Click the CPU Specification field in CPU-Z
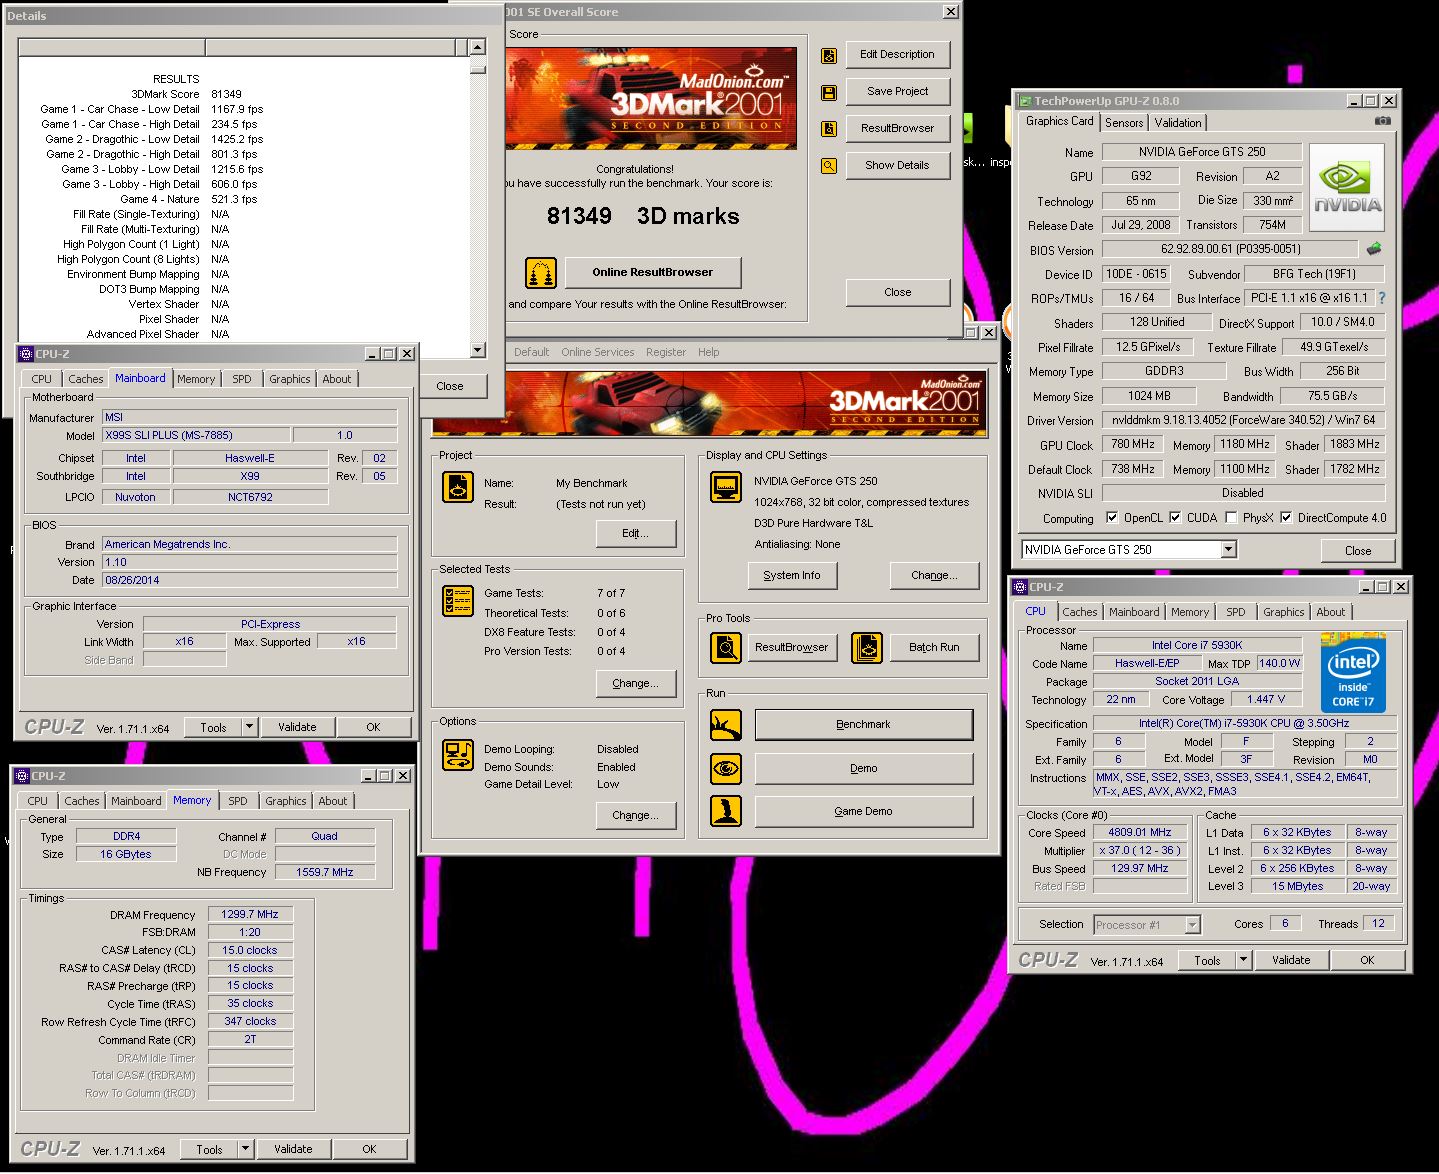Image resolution: width=1439 pixels, height=1174 pixels. [1244, 723]
